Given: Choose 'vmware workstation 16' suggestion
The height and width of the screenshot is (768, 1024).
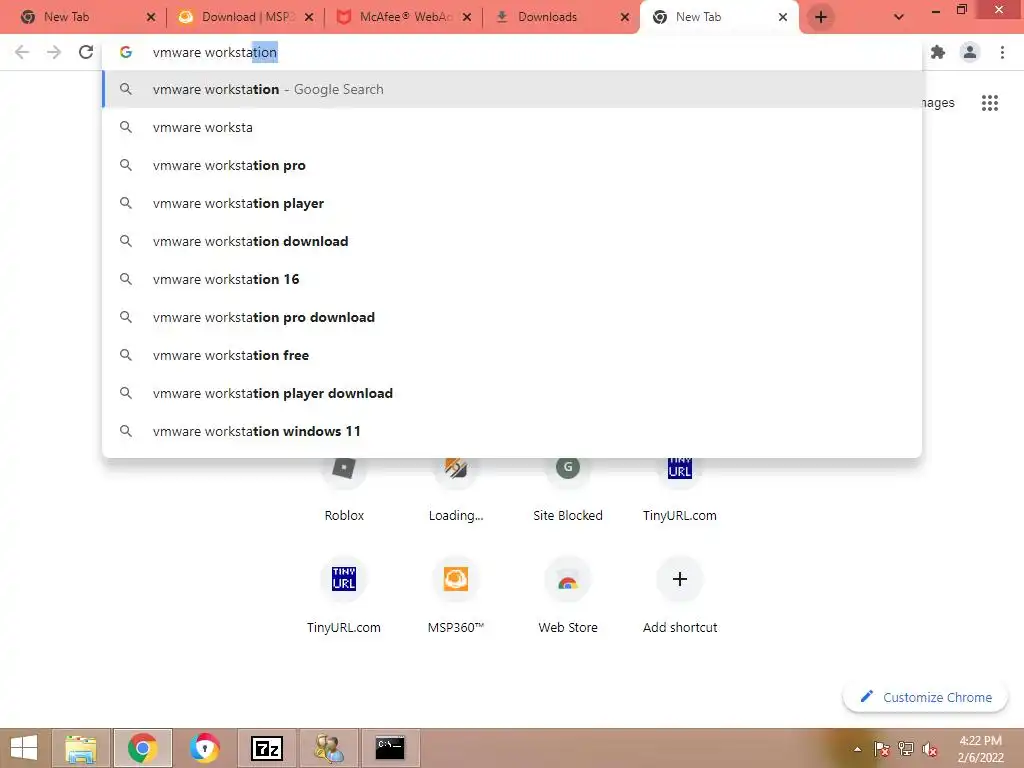Looking at the screenshot, I should click(x=512, y=279).
